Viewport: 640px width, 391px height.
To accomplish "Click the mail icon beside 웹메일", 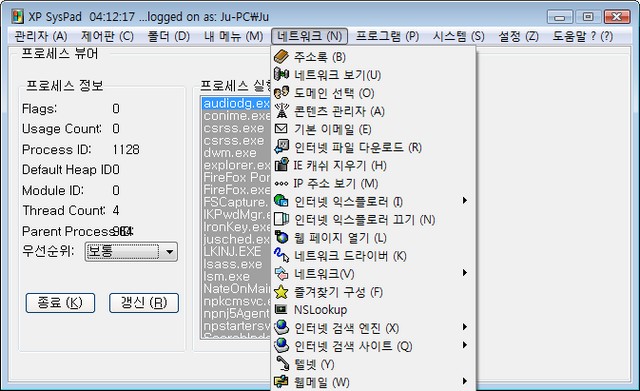I will 281,382.
